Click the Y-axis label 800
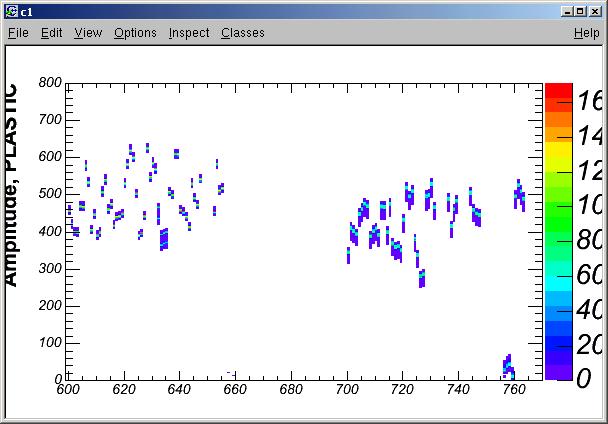The image size is (608, 424). [x=50, y=83]
